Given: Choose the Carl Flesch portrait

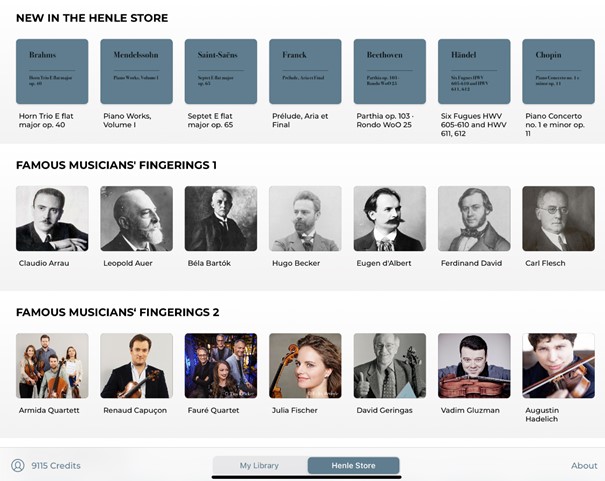Looking at the screenshot, I should coord(558,218).
